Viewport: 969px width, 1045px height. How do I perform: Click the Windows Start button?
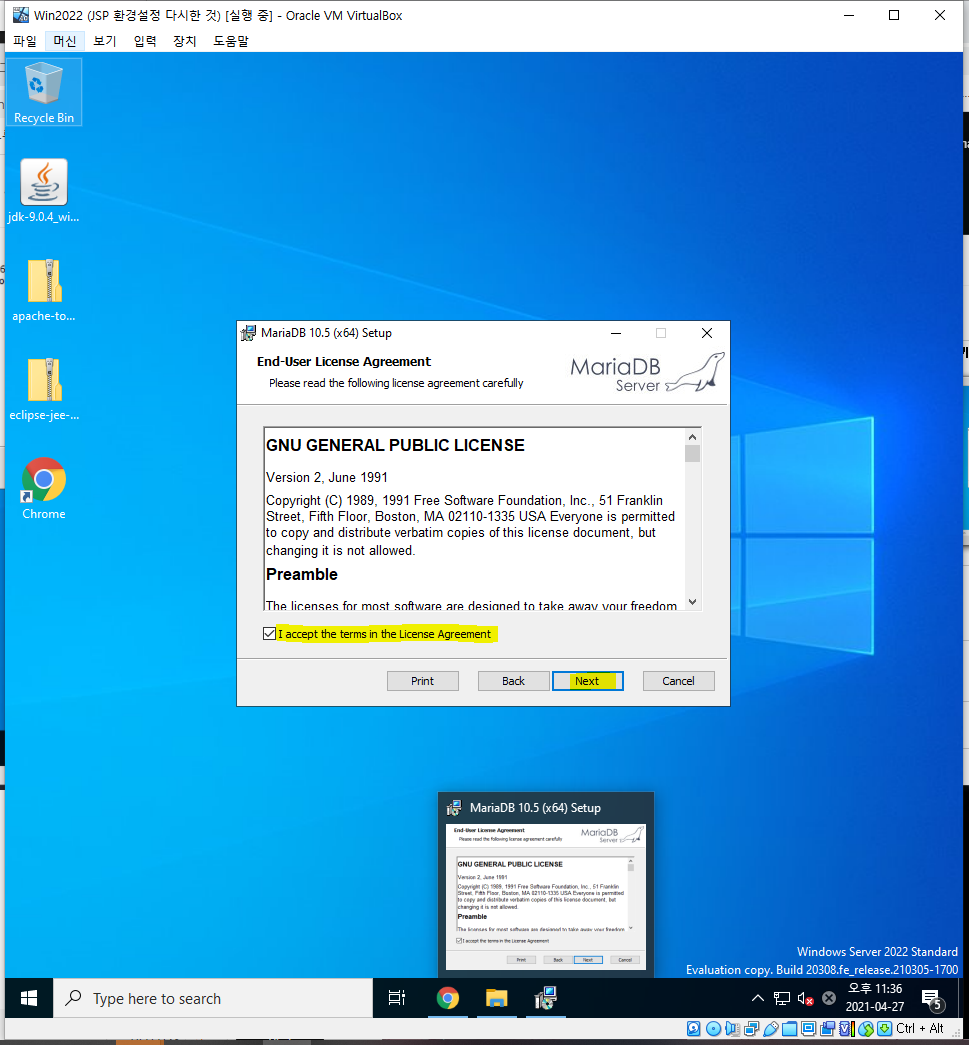coord(29,998)
